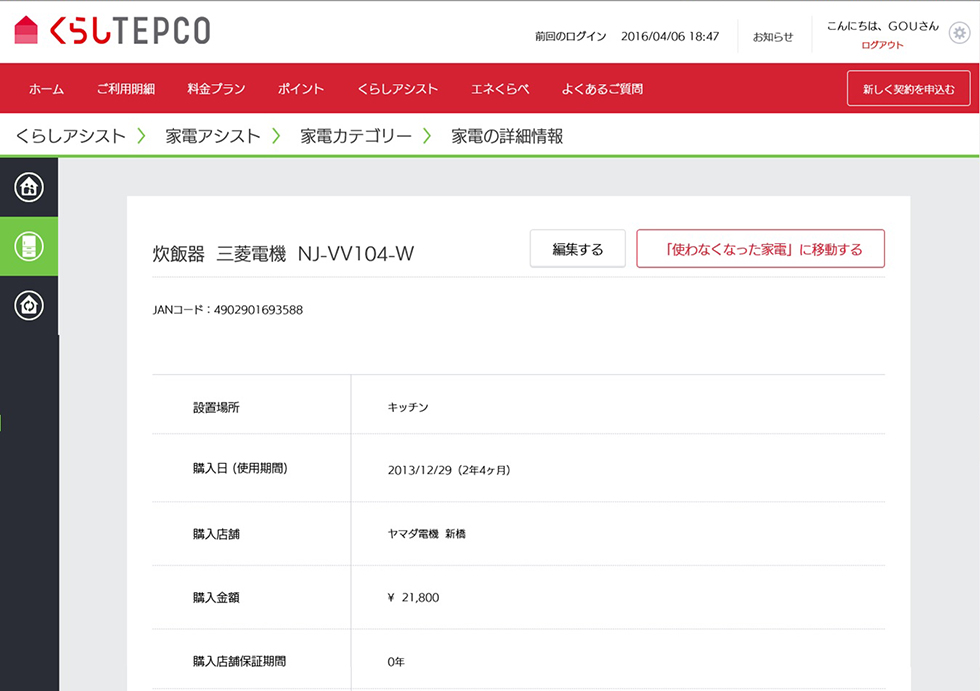Click the 0年 warranty value
Screen dimensions: 980x691
[x=396, y=662]
